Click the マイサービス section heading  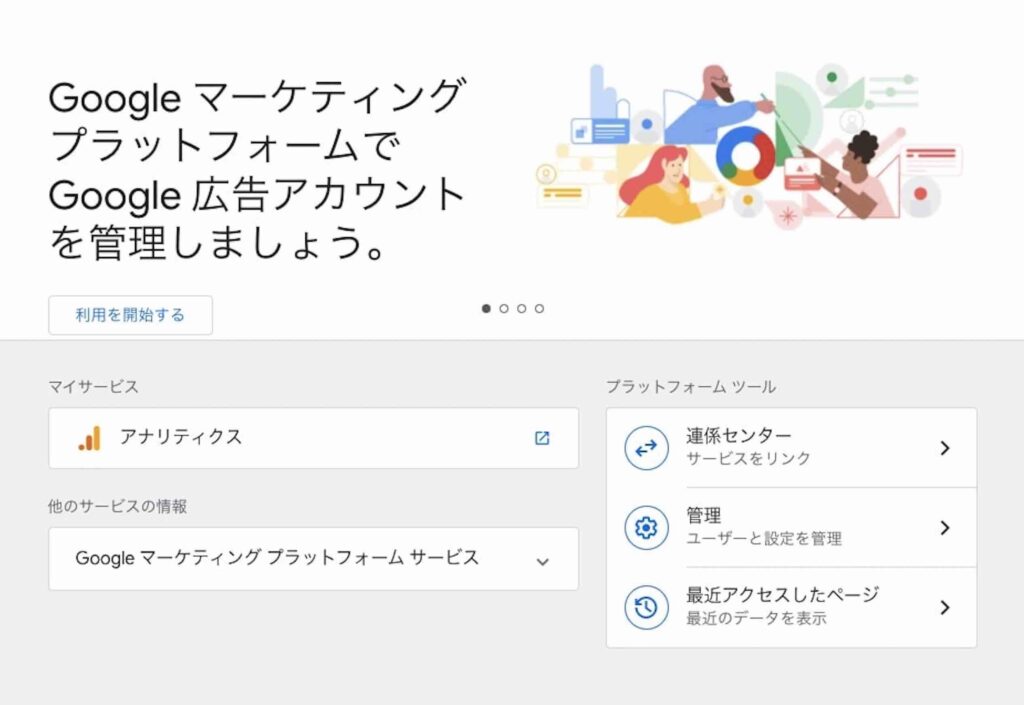point(93,386)
